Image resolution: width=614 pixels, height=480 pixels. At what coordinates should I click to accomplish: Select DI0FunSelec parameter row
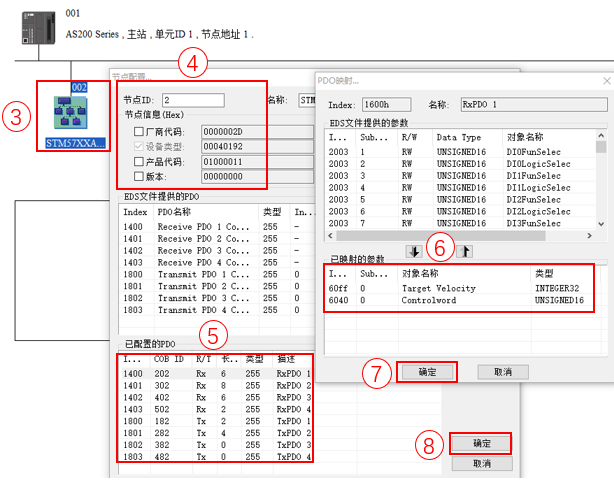point(460,152)
